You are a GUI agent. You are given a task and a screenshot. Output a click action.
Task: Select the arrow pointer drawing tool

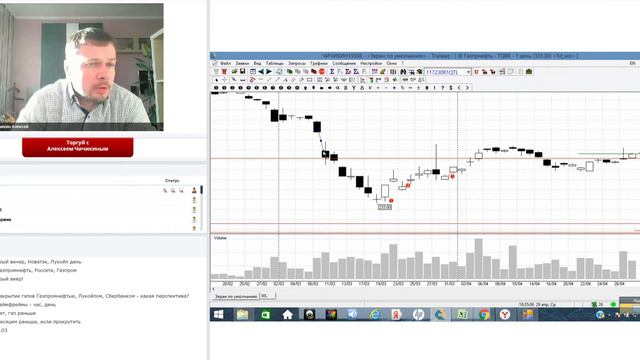click(x=216, y=80)
